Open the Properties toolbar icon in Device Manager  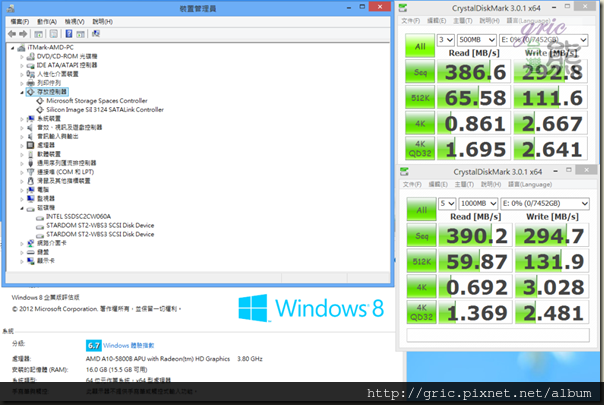[54, 34]
